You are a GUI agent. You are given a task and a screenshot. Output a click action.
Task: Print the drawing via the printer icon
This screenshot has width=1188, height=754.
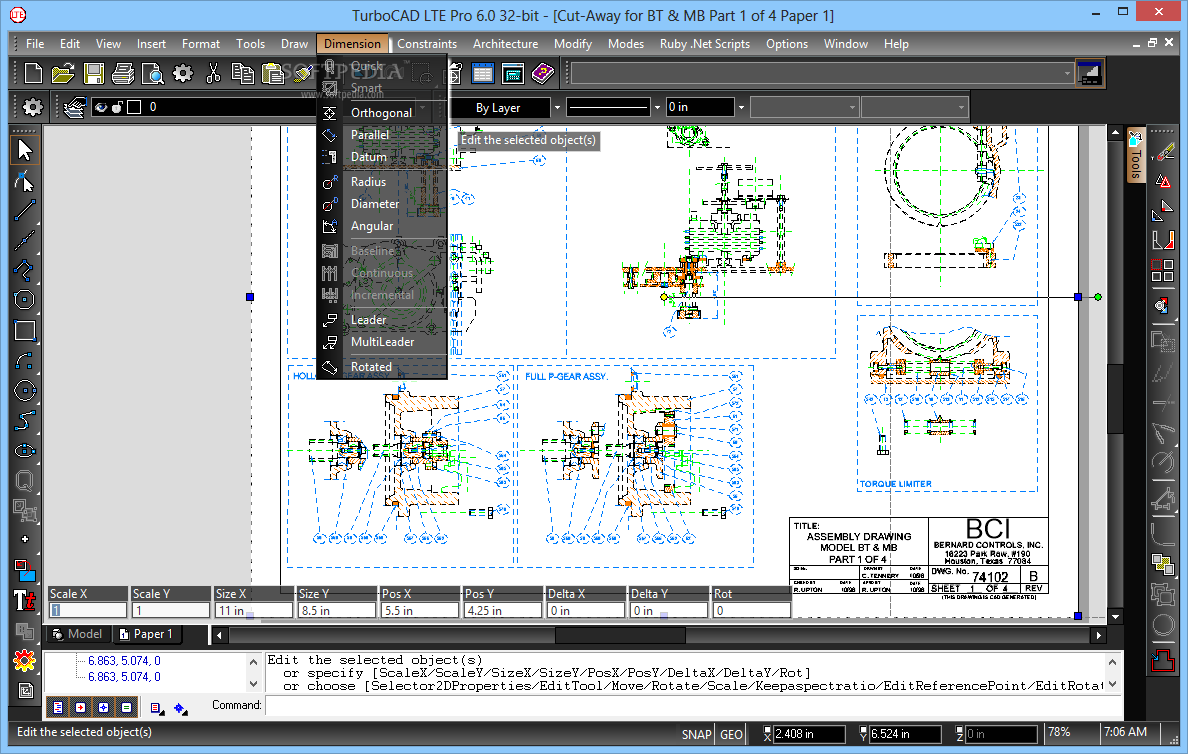click(x=123, y=74)
